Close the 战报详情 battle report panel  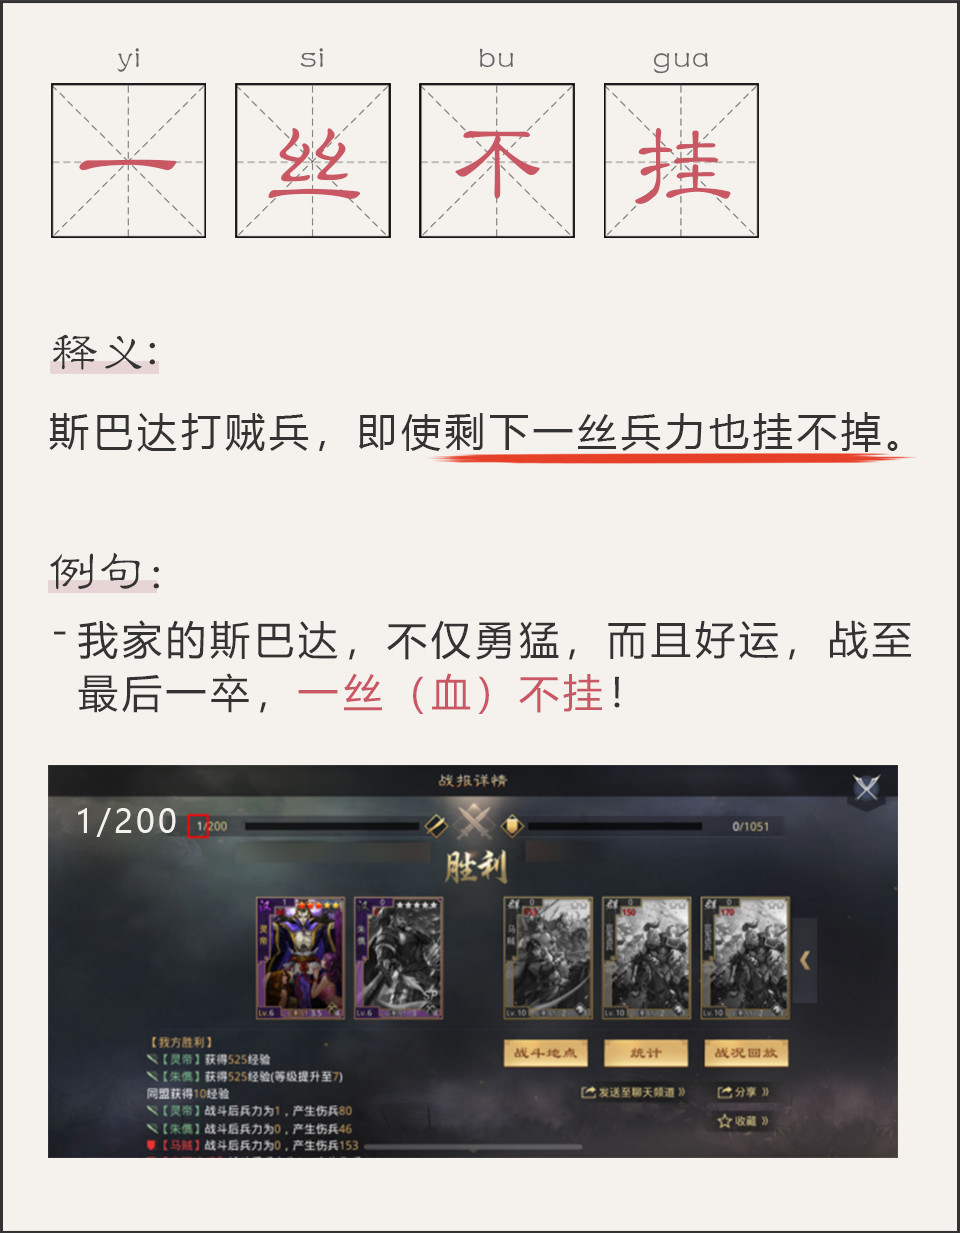point(867,788)
